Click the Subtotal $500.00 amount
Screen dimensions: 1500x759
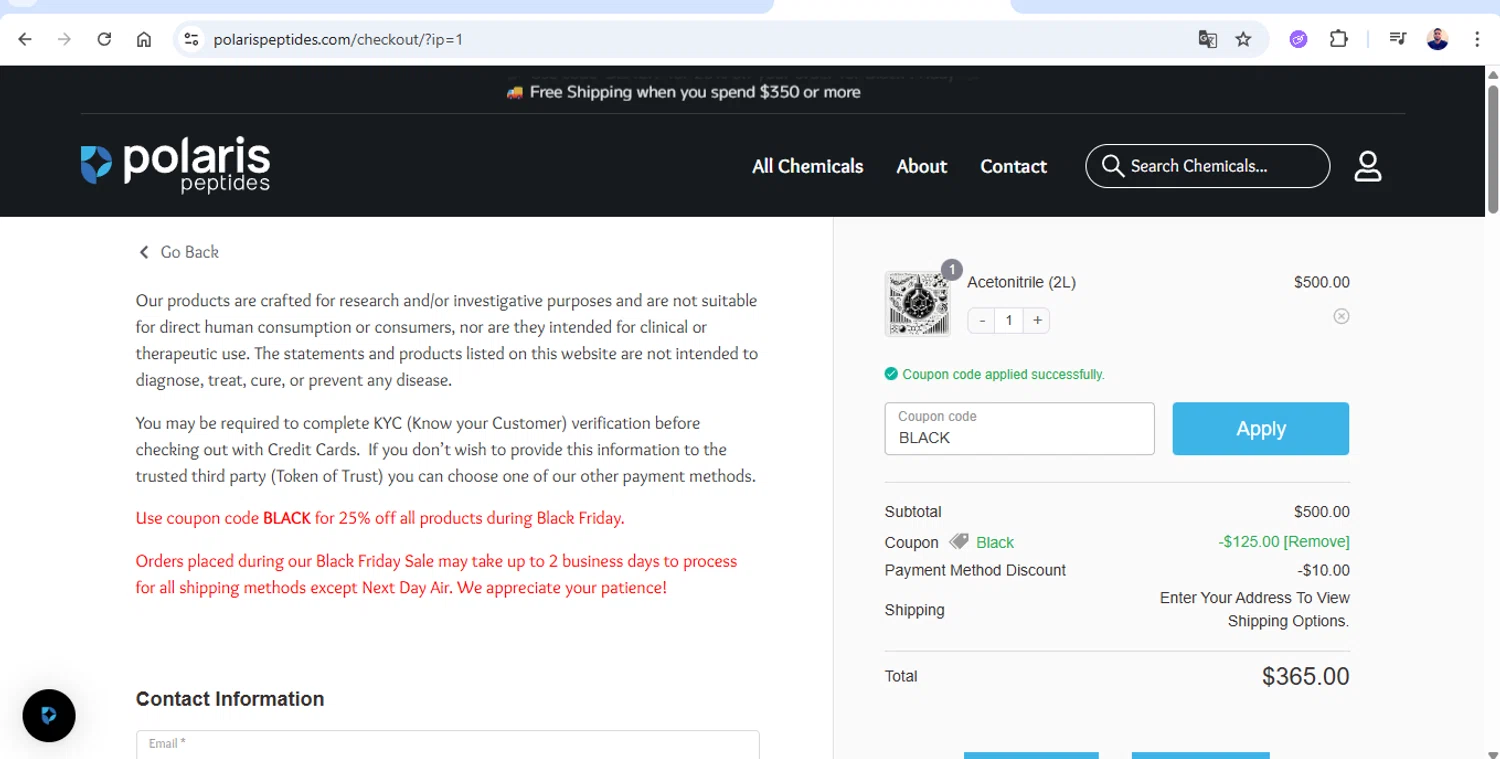click(1321, 511)
